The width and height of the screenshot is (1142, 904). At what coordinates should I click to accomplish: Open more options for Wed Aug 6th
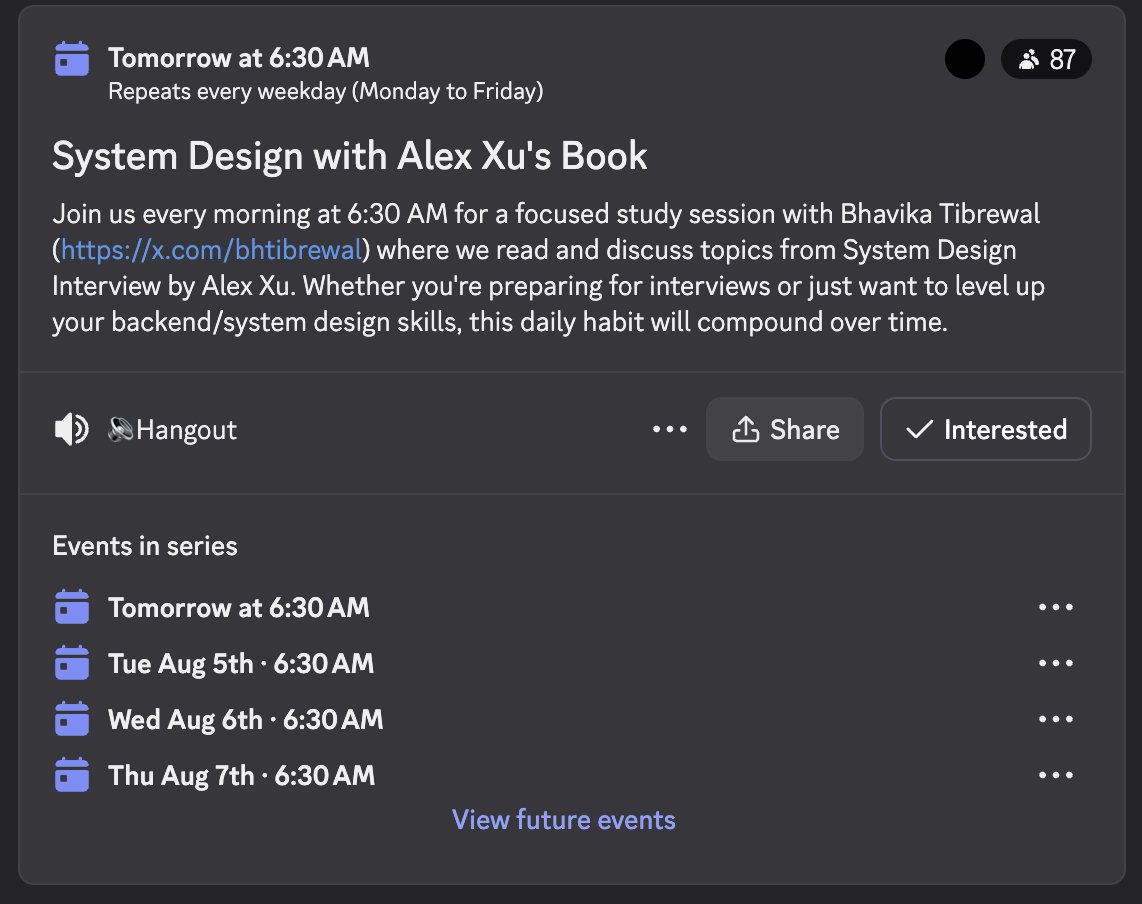point(1055,719)
